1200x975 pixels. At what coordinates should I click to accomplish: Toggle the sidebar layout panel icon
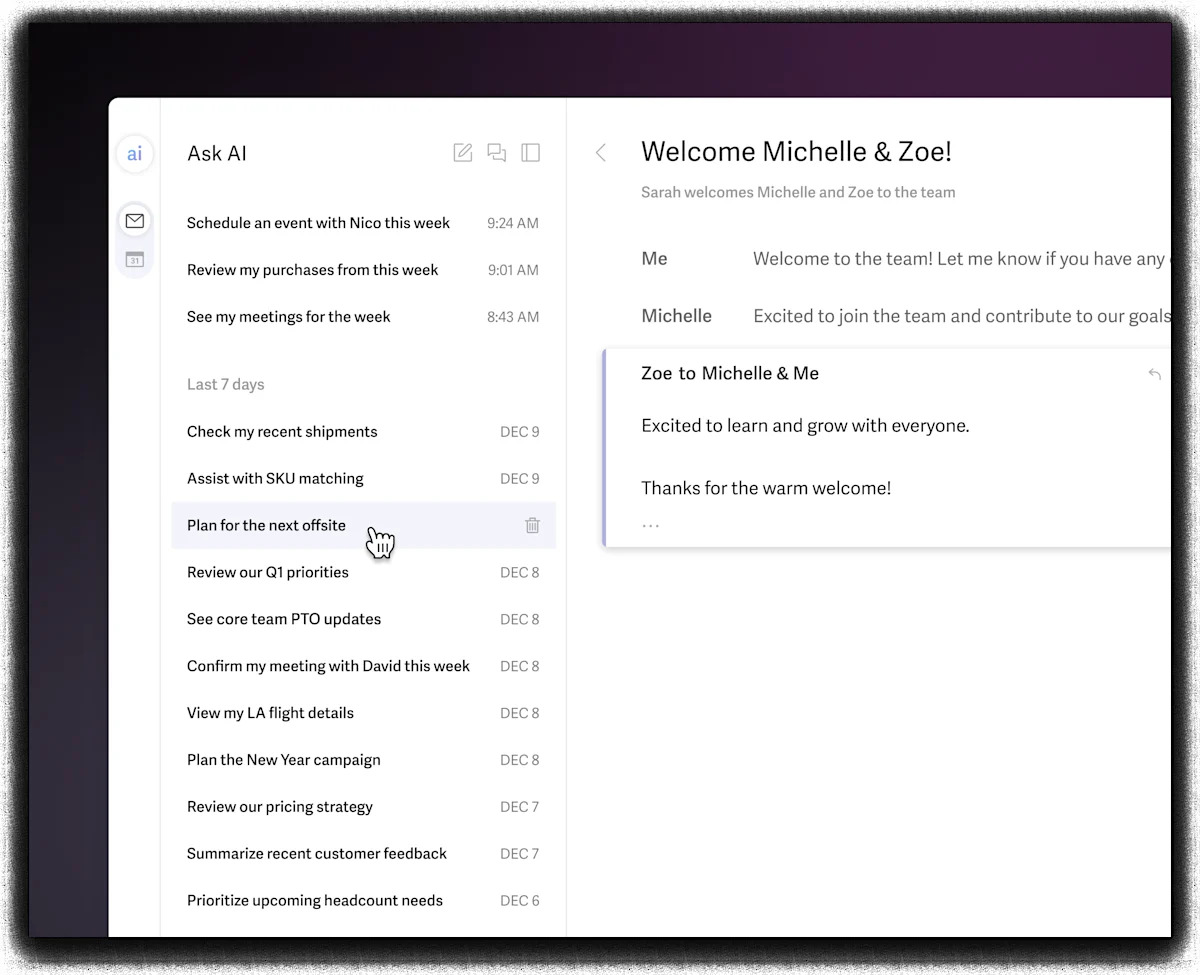pyautogui.click(x=530, y=152)
